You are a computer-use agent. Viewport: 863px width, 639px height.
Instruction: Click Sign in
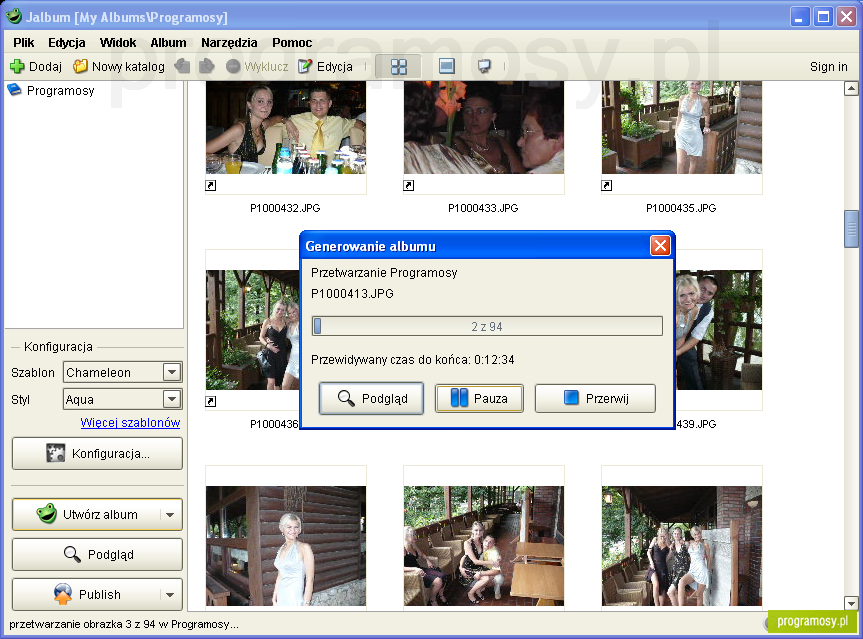[x=828, y=67]
